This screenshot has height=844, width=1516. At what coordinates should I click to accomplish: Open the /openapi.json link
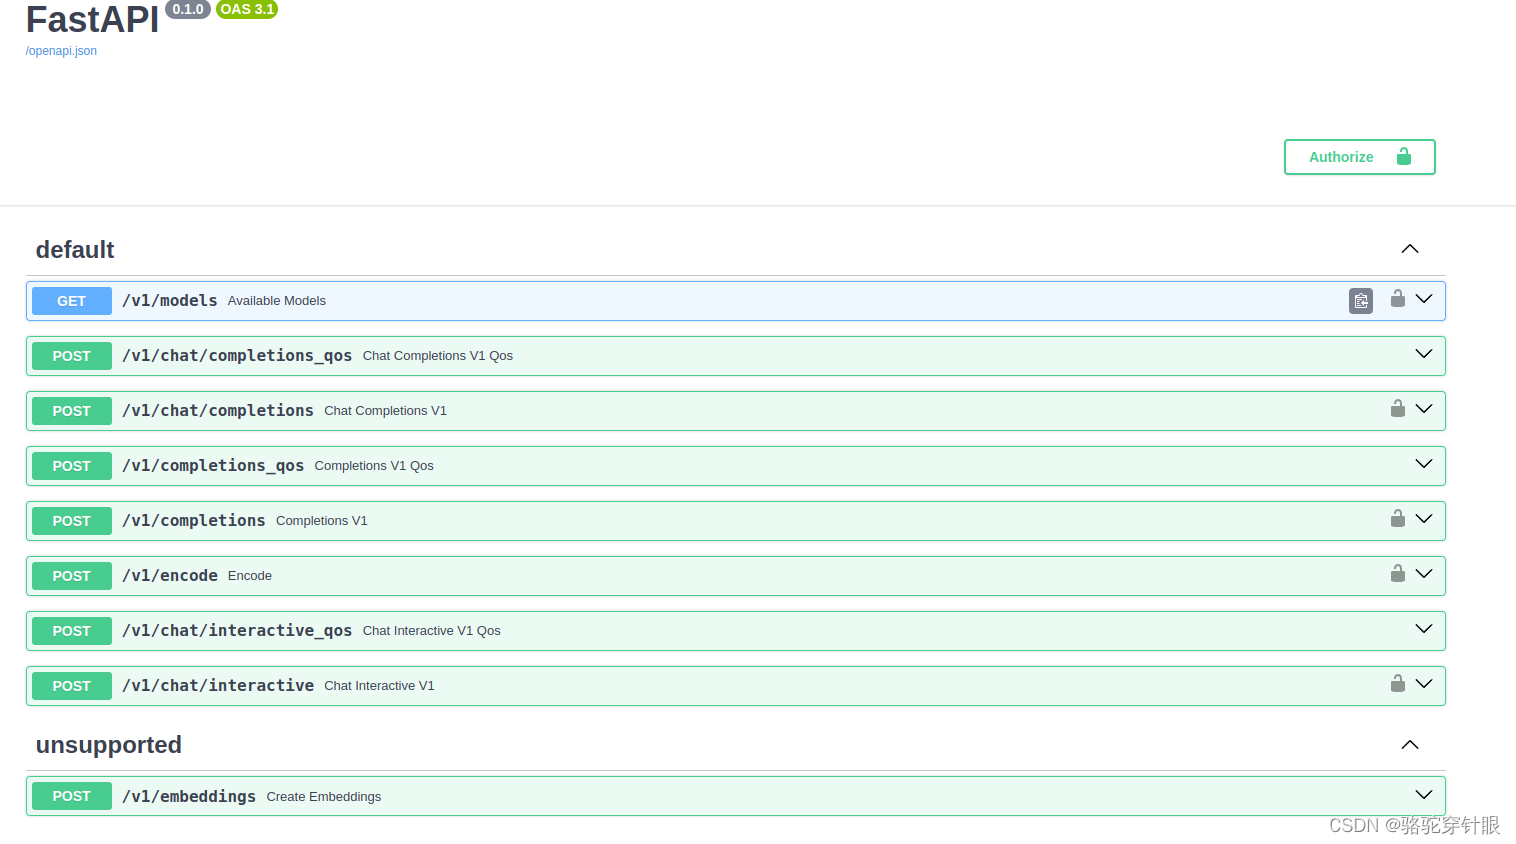coord(61,51)
